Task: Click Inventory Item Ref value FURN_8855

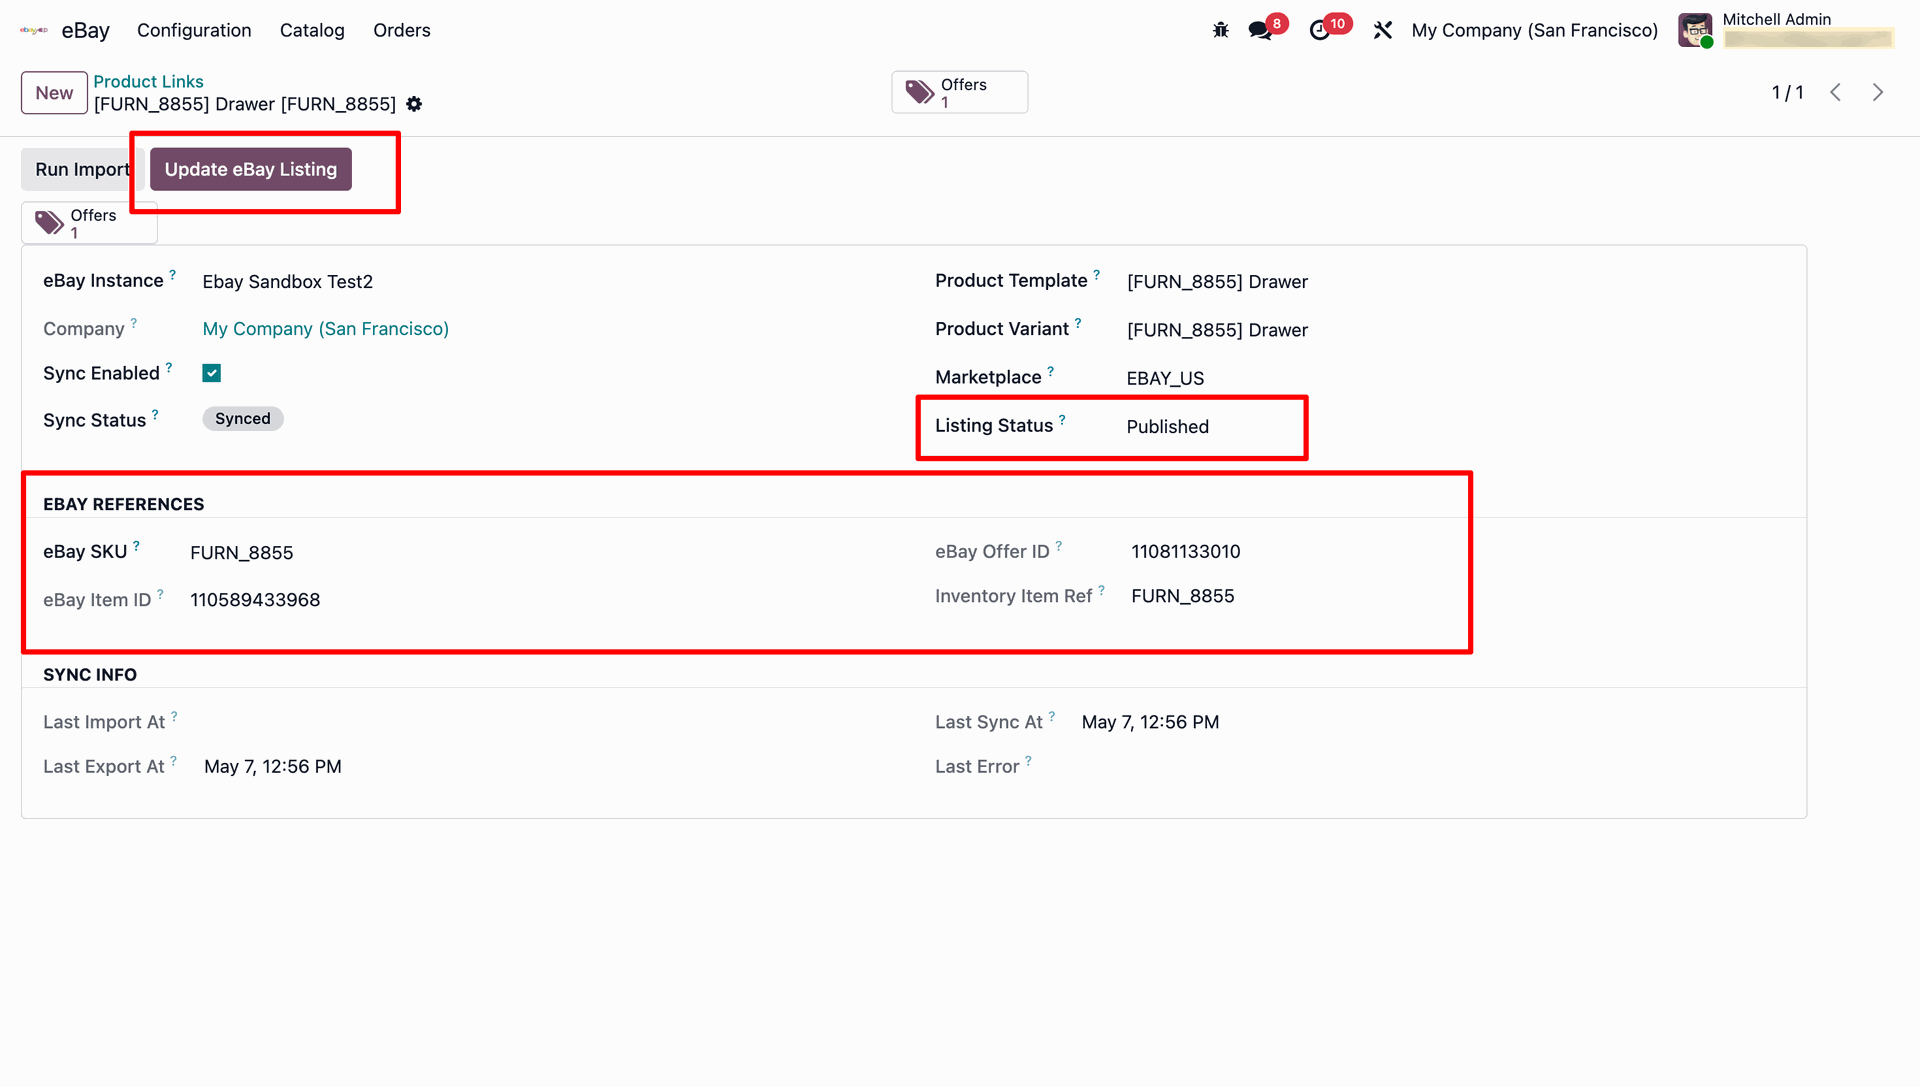Action: pyautogui.click(x=1183, y=596)
